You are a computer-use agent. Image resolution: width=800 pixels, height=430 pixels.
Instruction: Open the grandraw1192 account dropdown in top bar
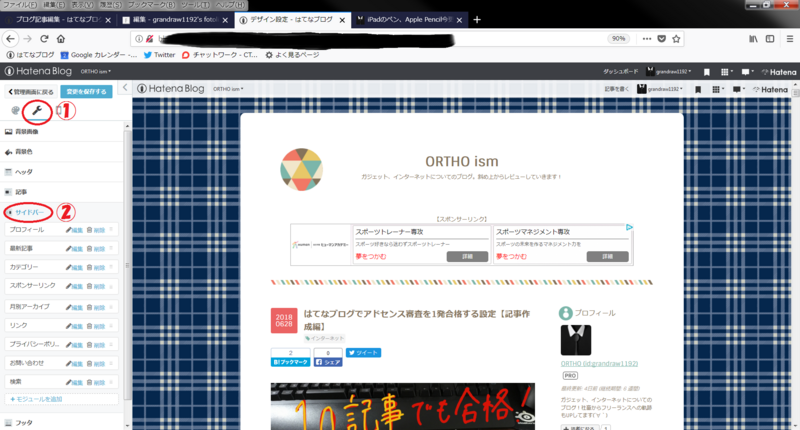(x=668, y=72)
